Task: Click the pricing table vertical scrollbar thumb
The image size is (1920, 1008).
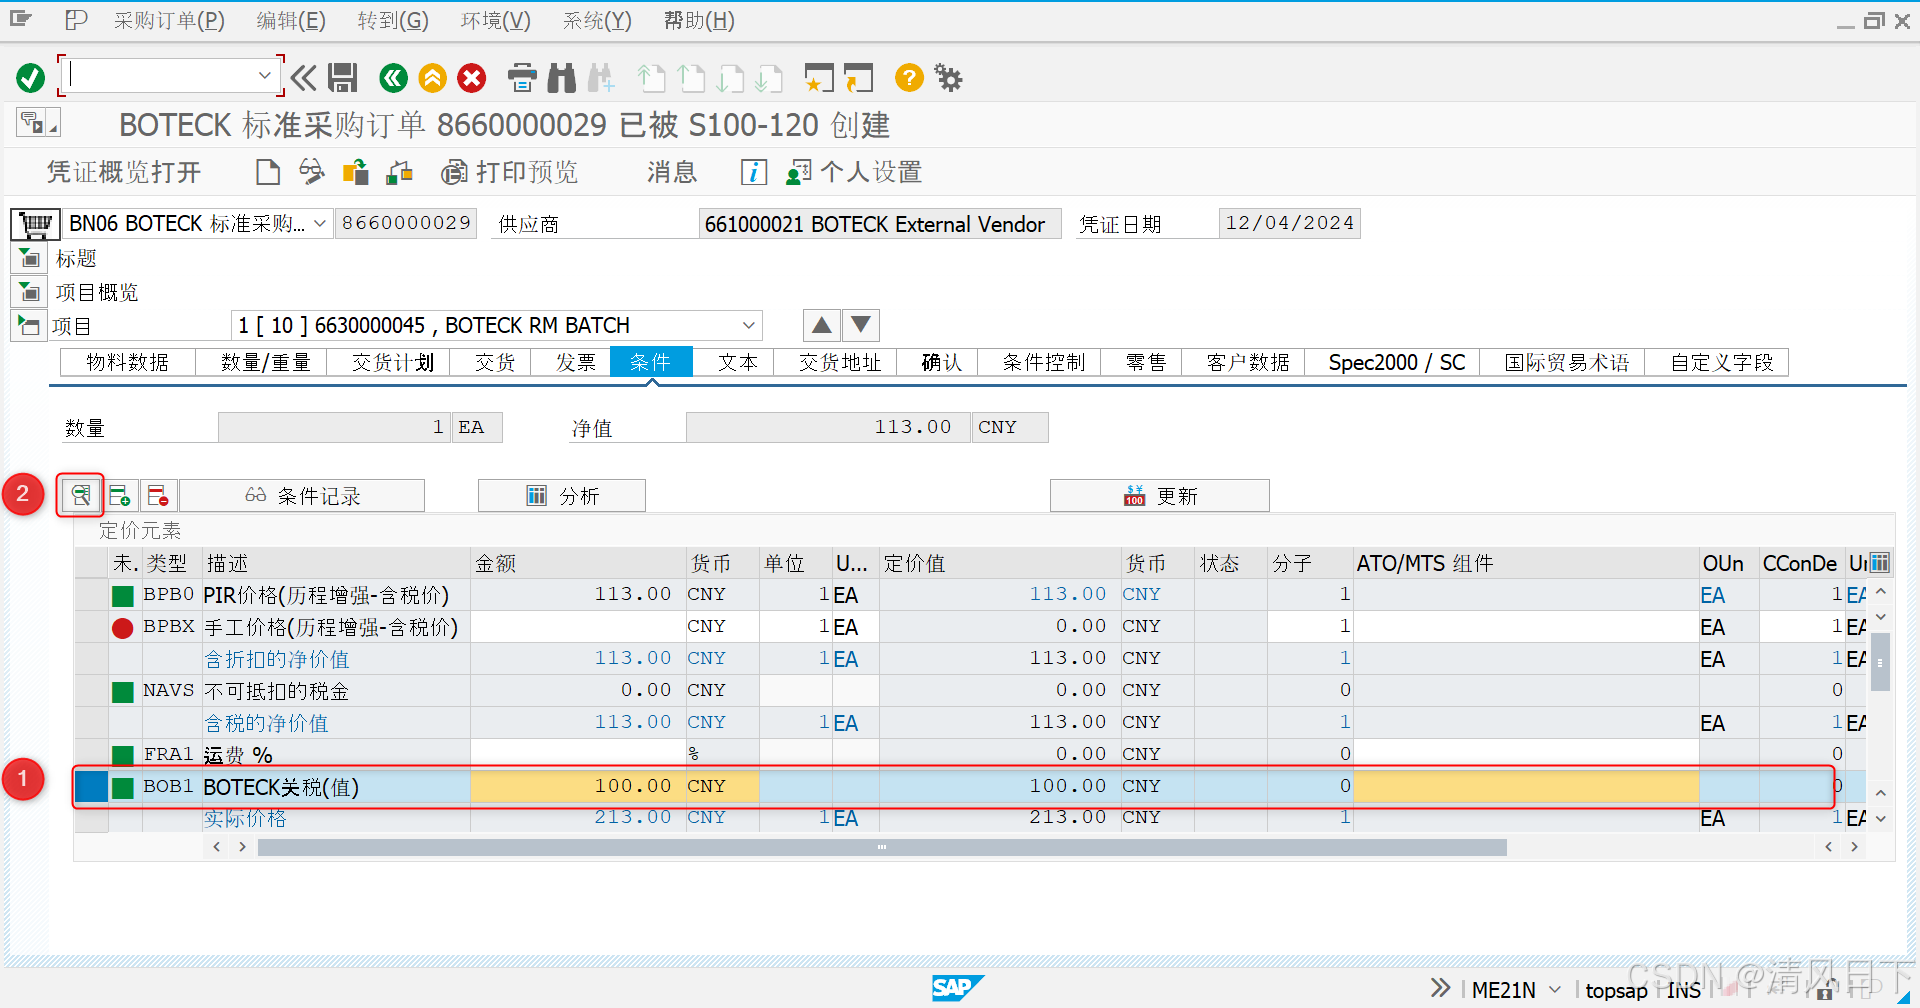Action: tap(1880, 662)
